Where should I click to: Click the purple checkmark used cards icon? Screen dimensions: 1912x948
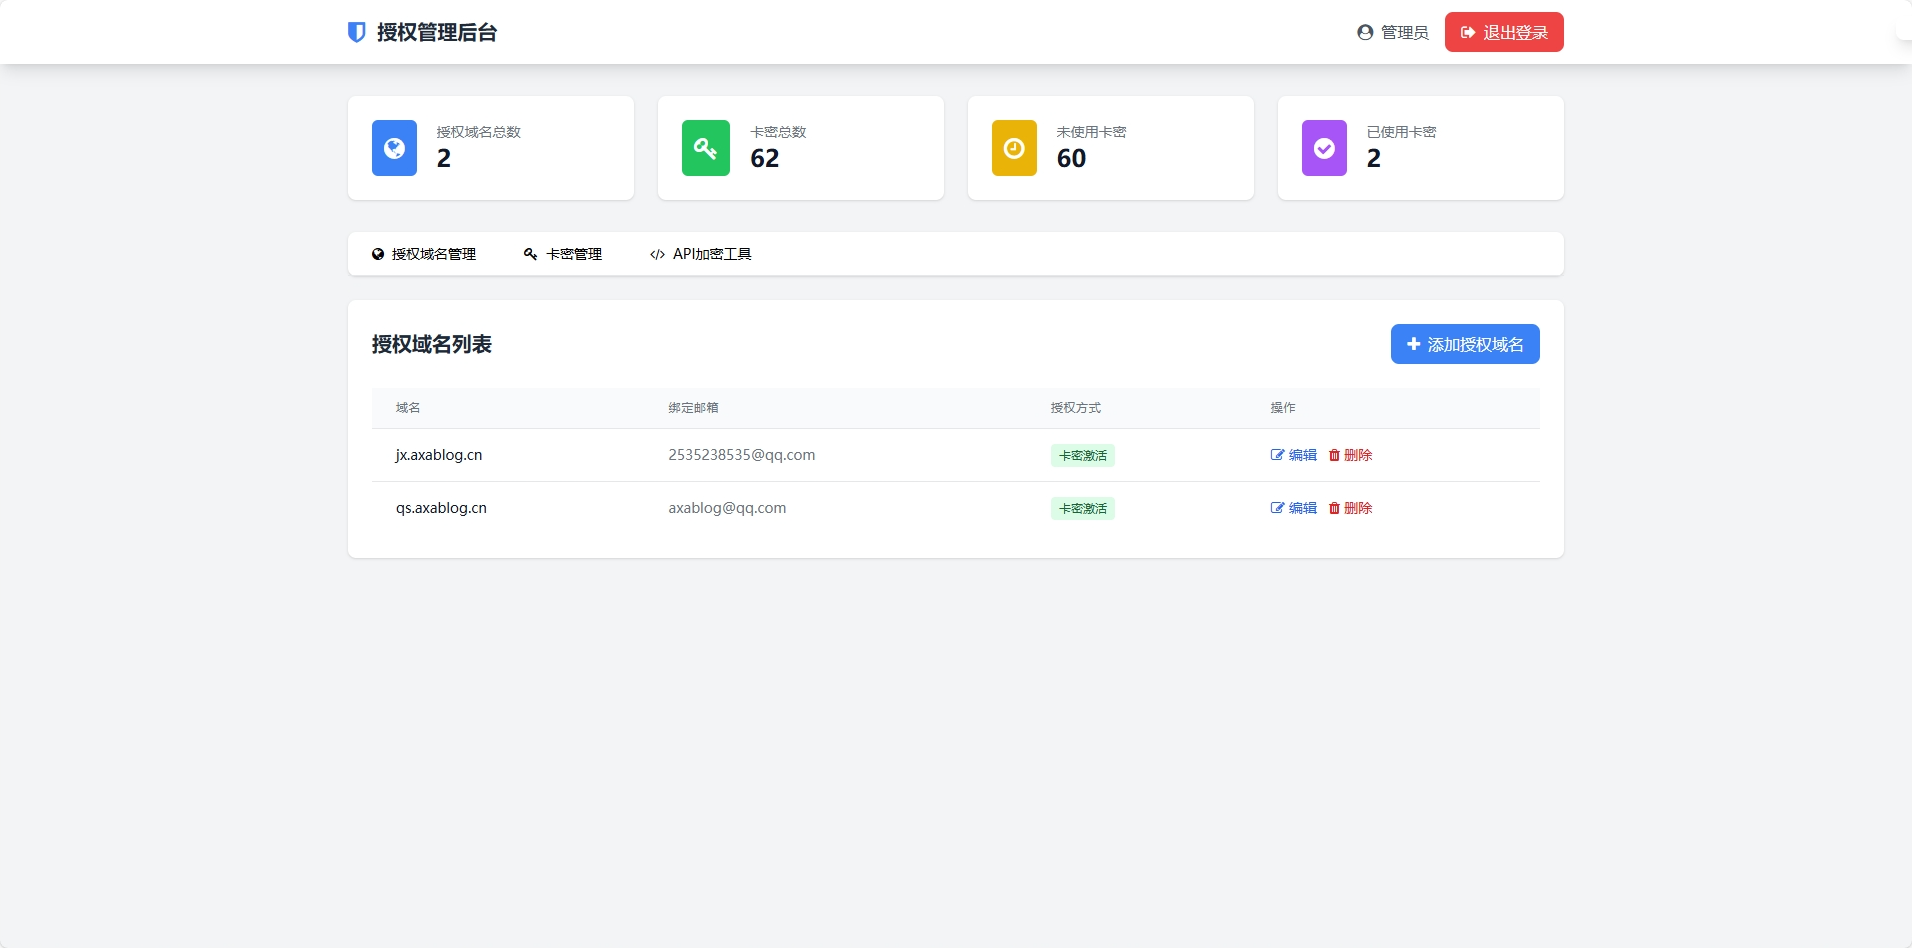tap(1324, 148)
